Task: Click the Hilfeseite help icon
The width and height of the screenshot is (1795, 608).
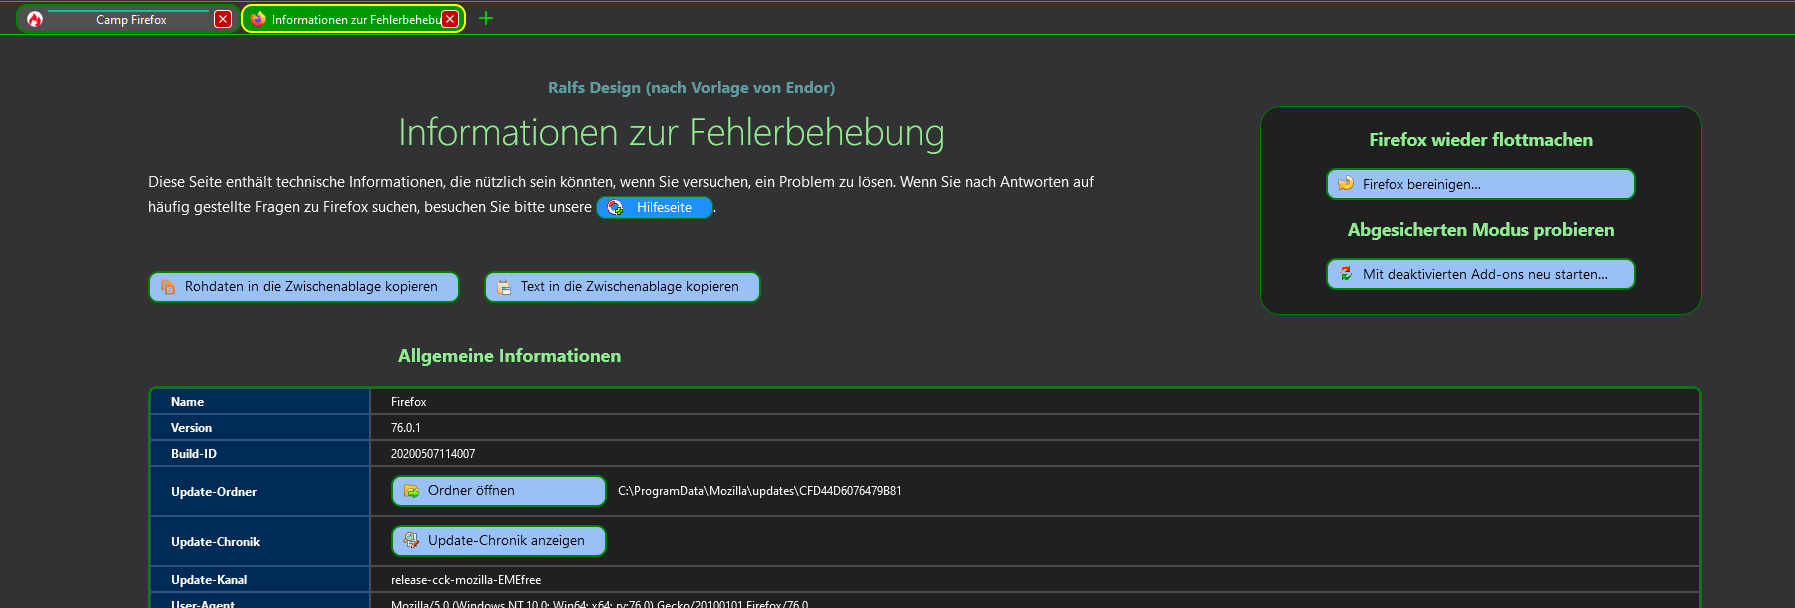Action: click(616, 207)
